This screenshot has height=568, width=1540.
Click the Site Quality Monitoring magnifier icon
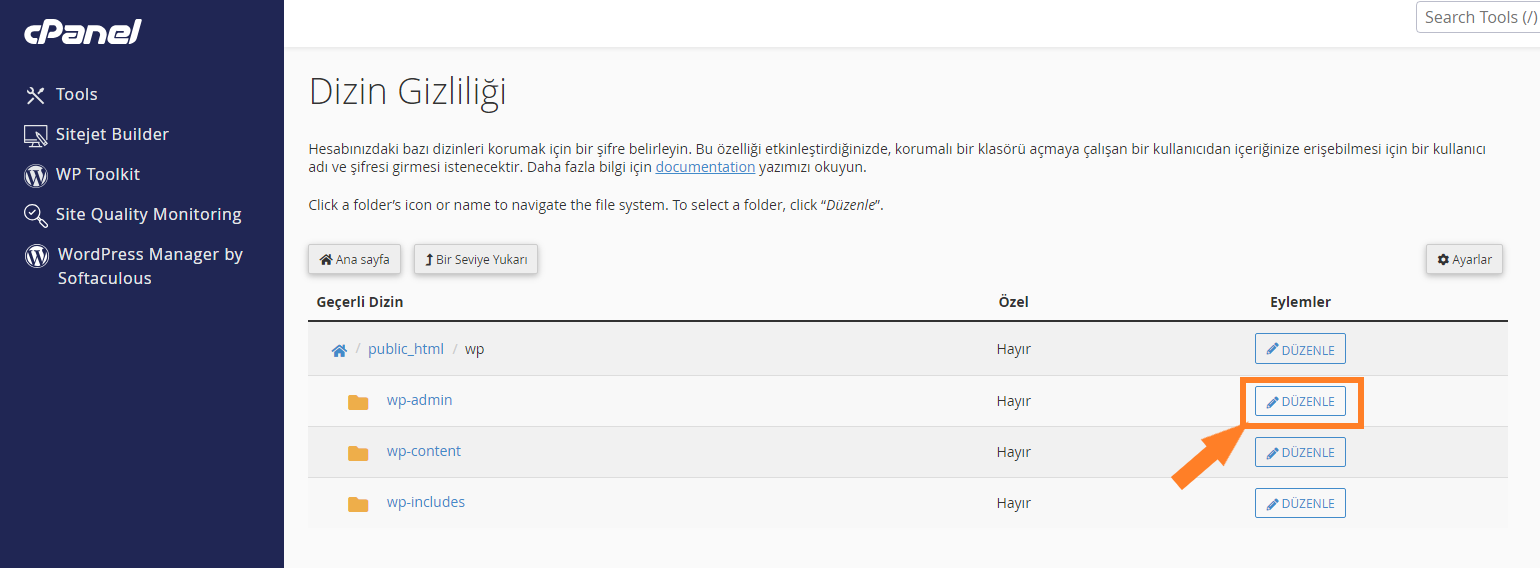(36, 215)
